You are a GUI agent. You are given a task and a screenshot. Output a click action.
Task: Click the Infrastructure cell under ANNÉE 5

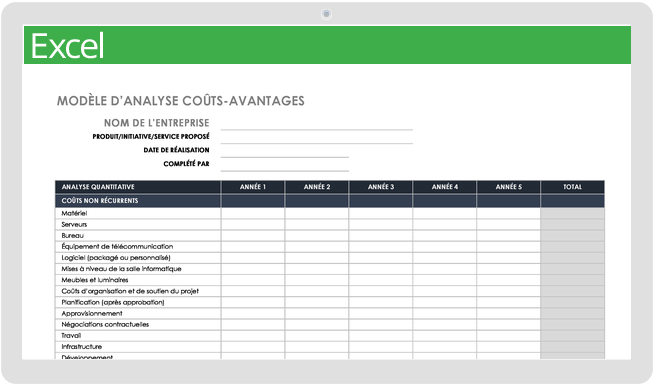coord(508,347)
